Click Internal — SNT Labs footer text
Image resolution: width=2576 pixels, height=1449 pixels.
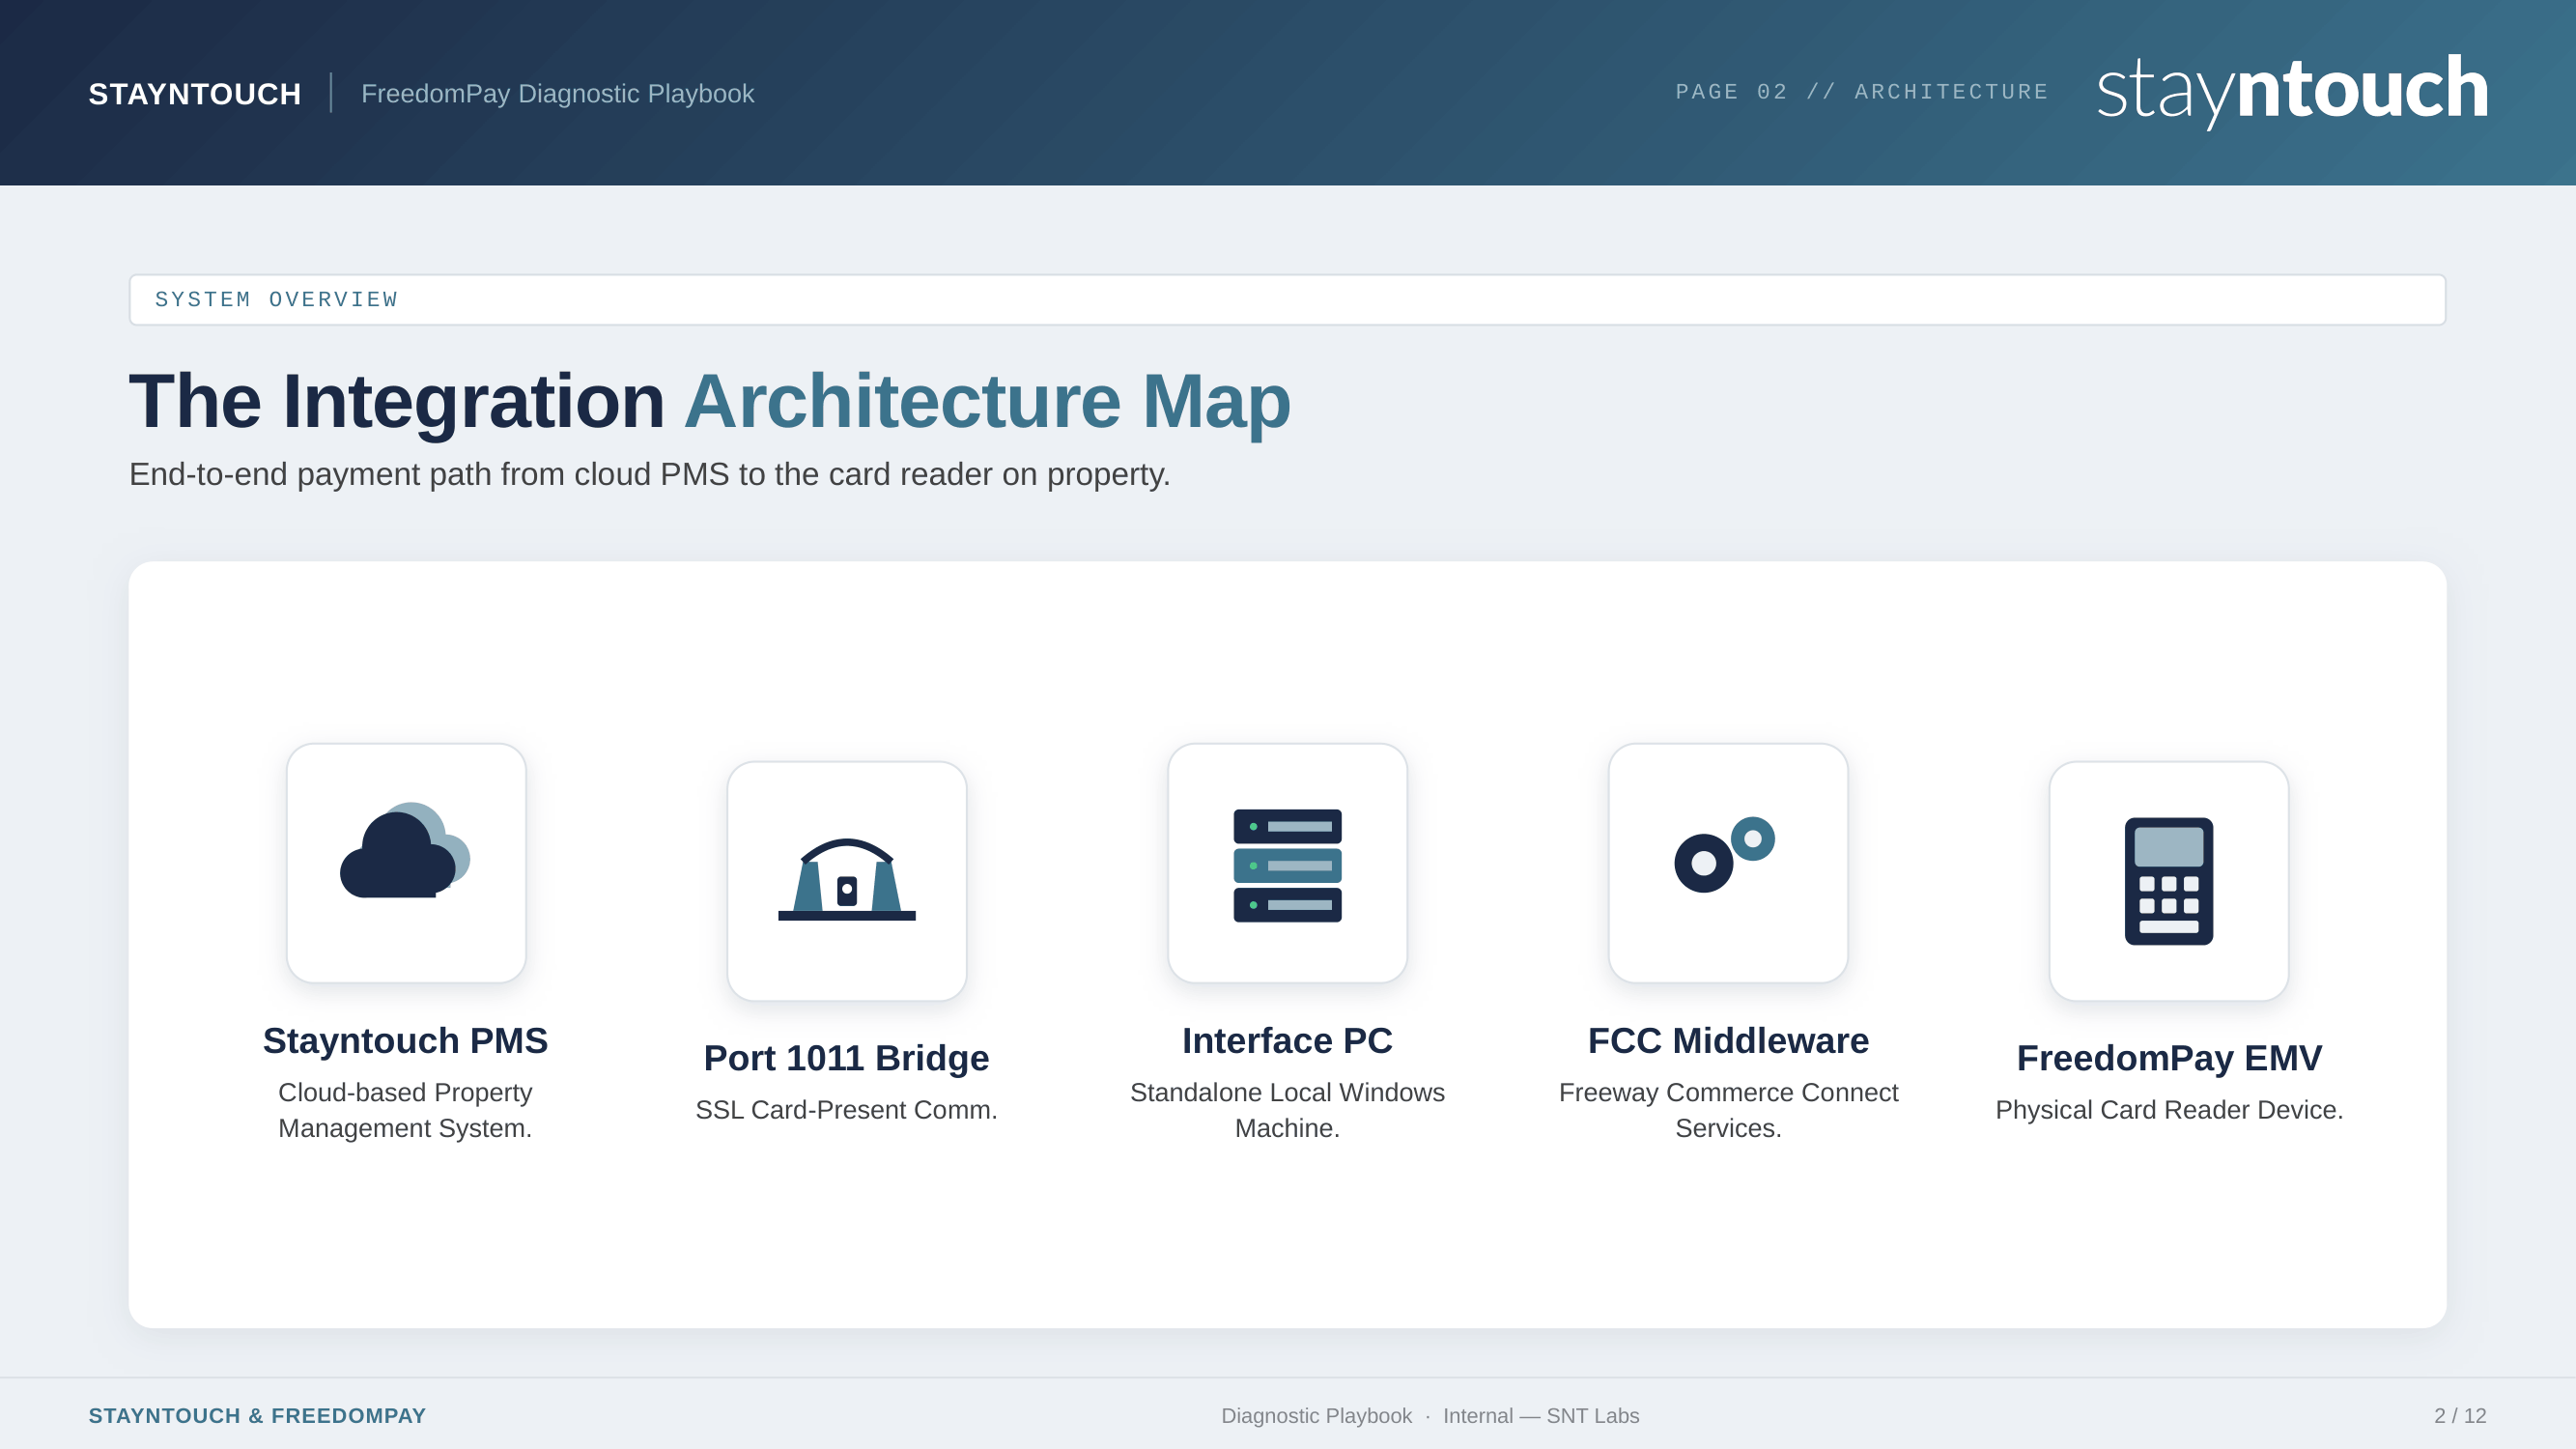[1540, 1416]
